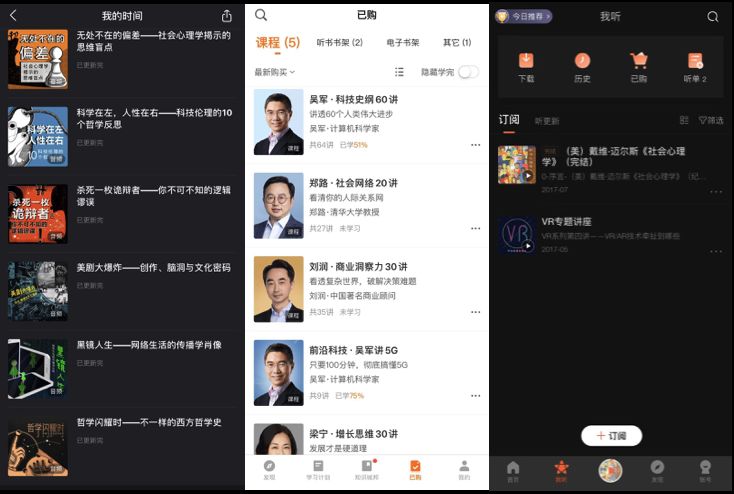The image size is (734, 494).
Task: Toggle the 隐藏学完 switch
Action: click(x=469, y=72)
